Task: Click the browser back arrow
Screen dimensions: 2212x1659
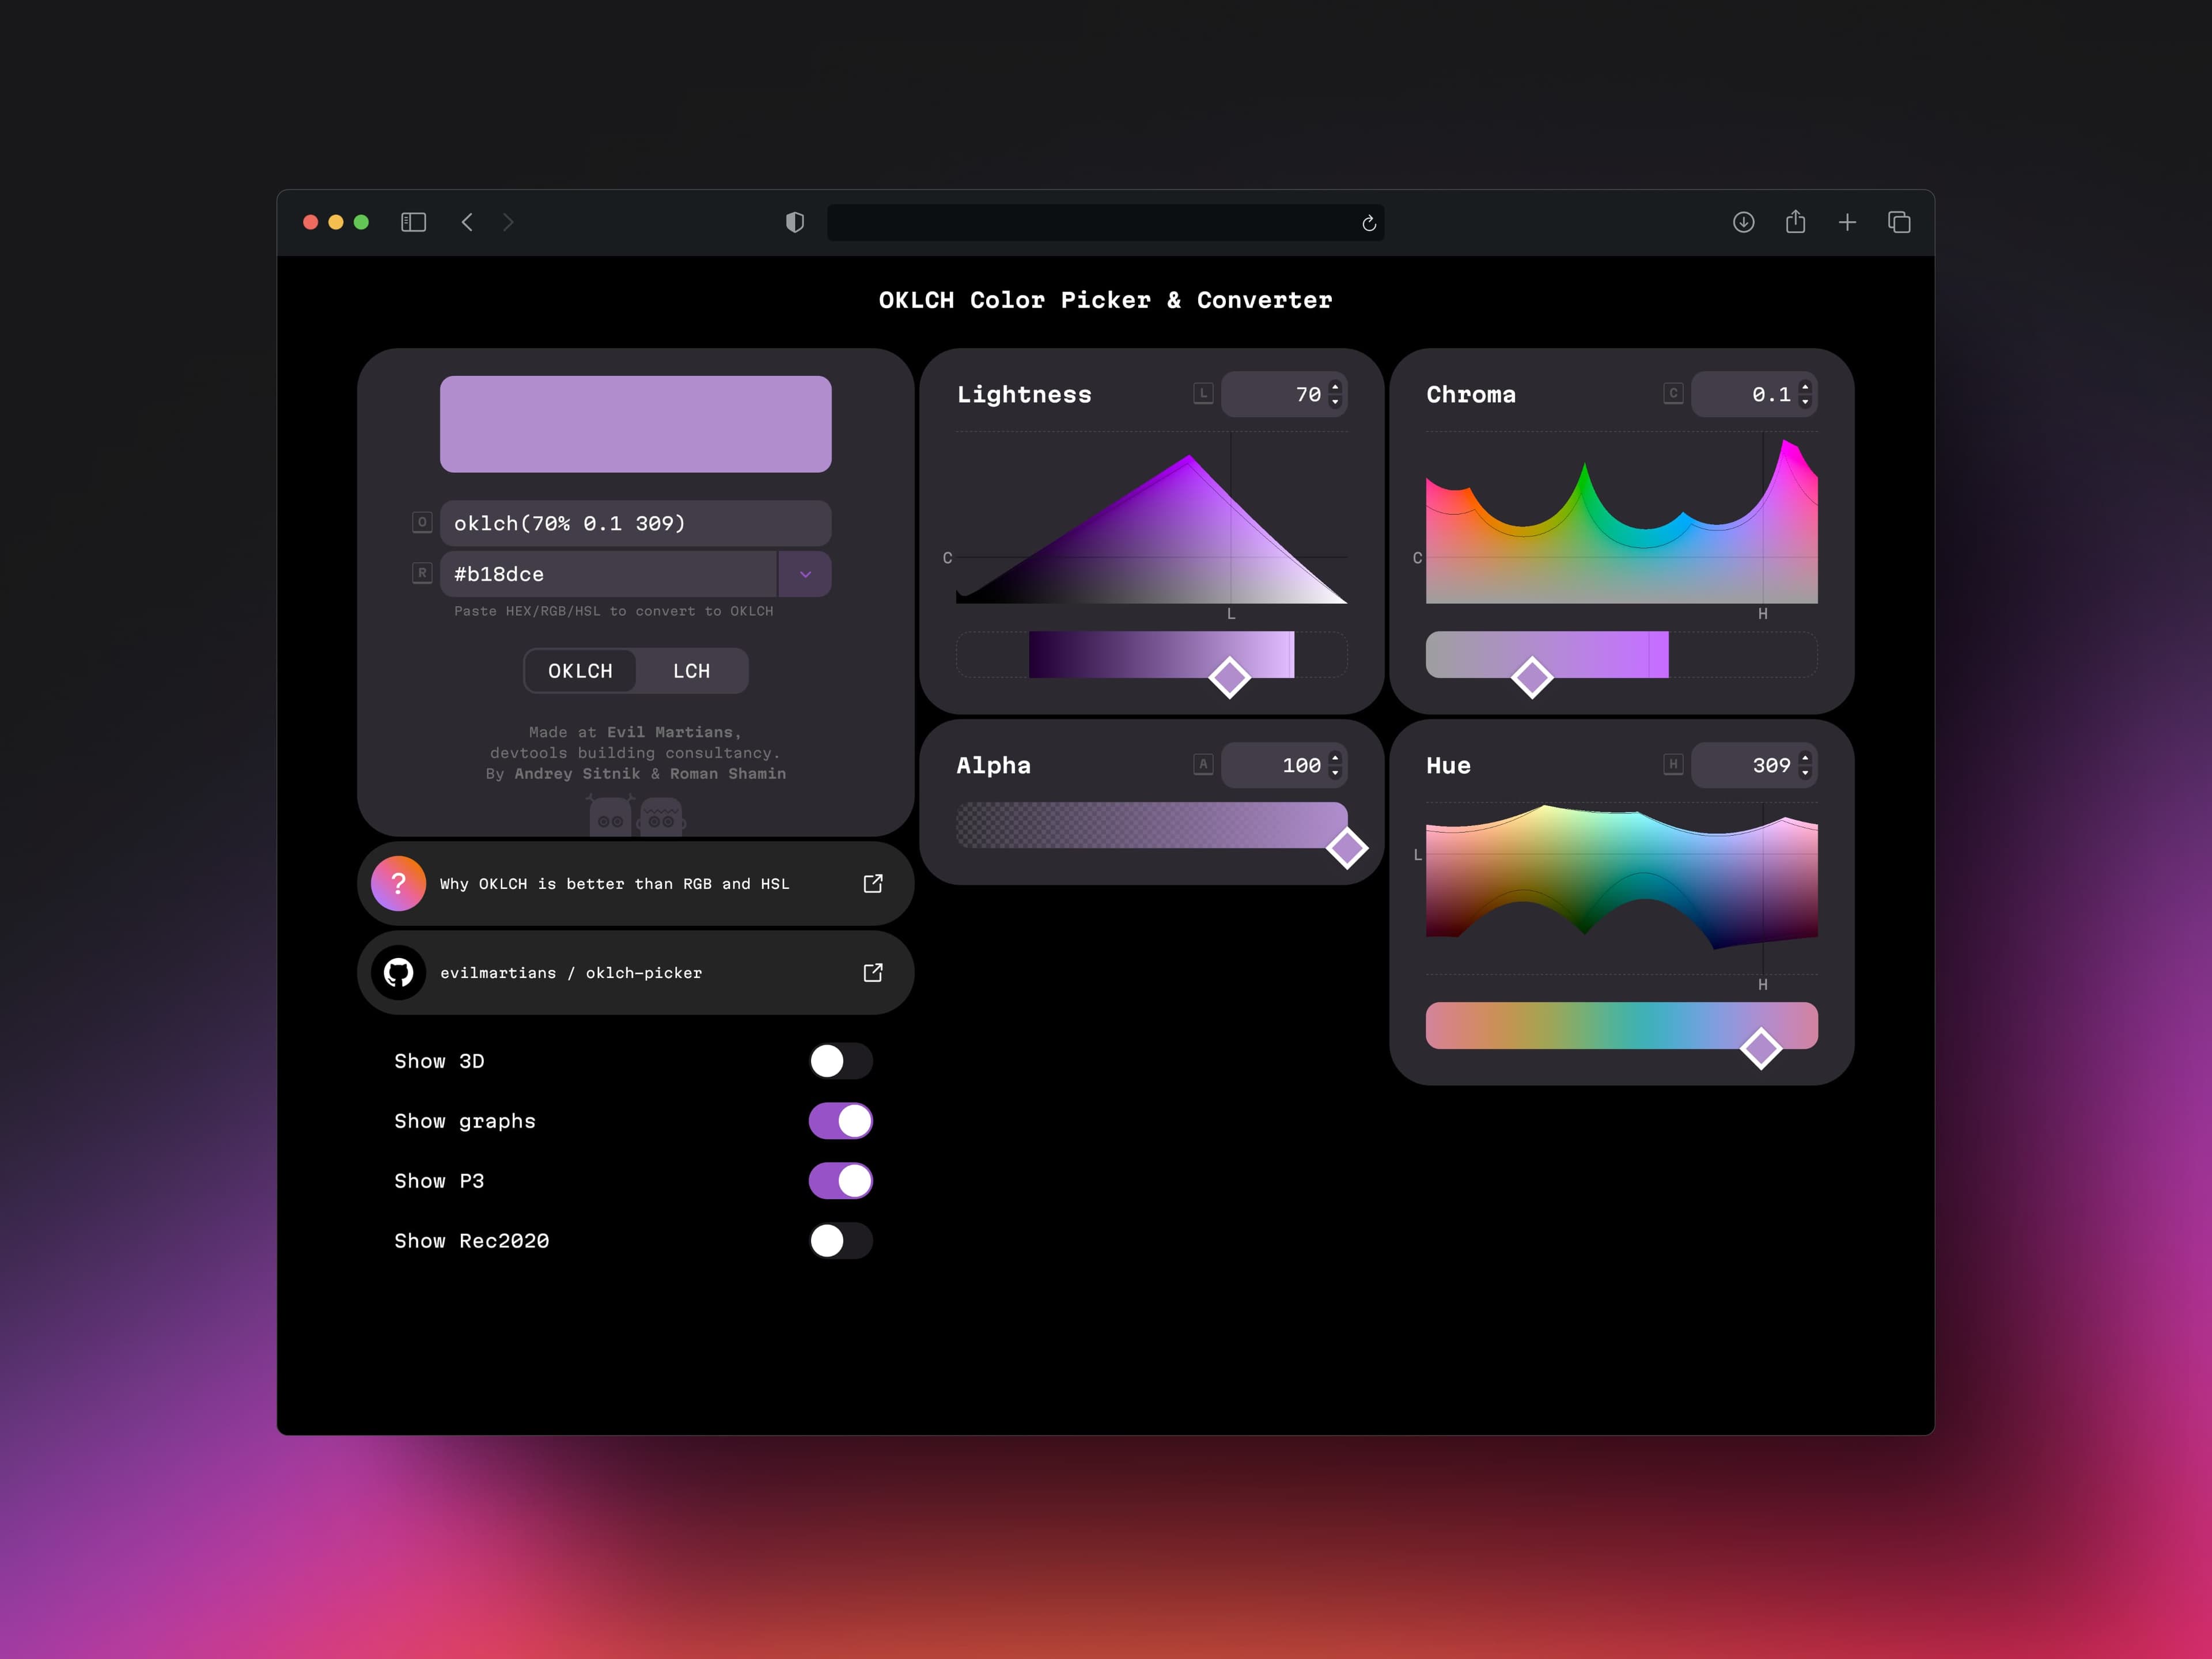Action: (467, 222)
